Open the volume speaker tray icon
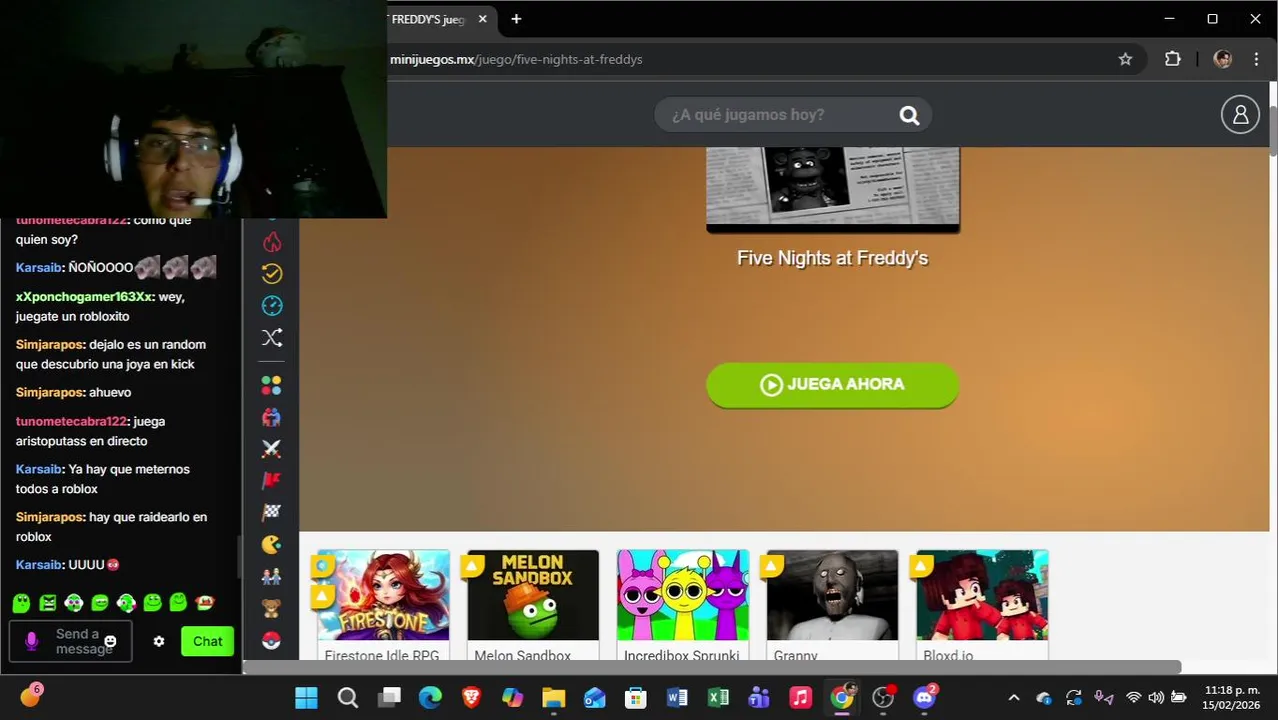Screen dimensions: 1278x720 tap(1156, 698)
